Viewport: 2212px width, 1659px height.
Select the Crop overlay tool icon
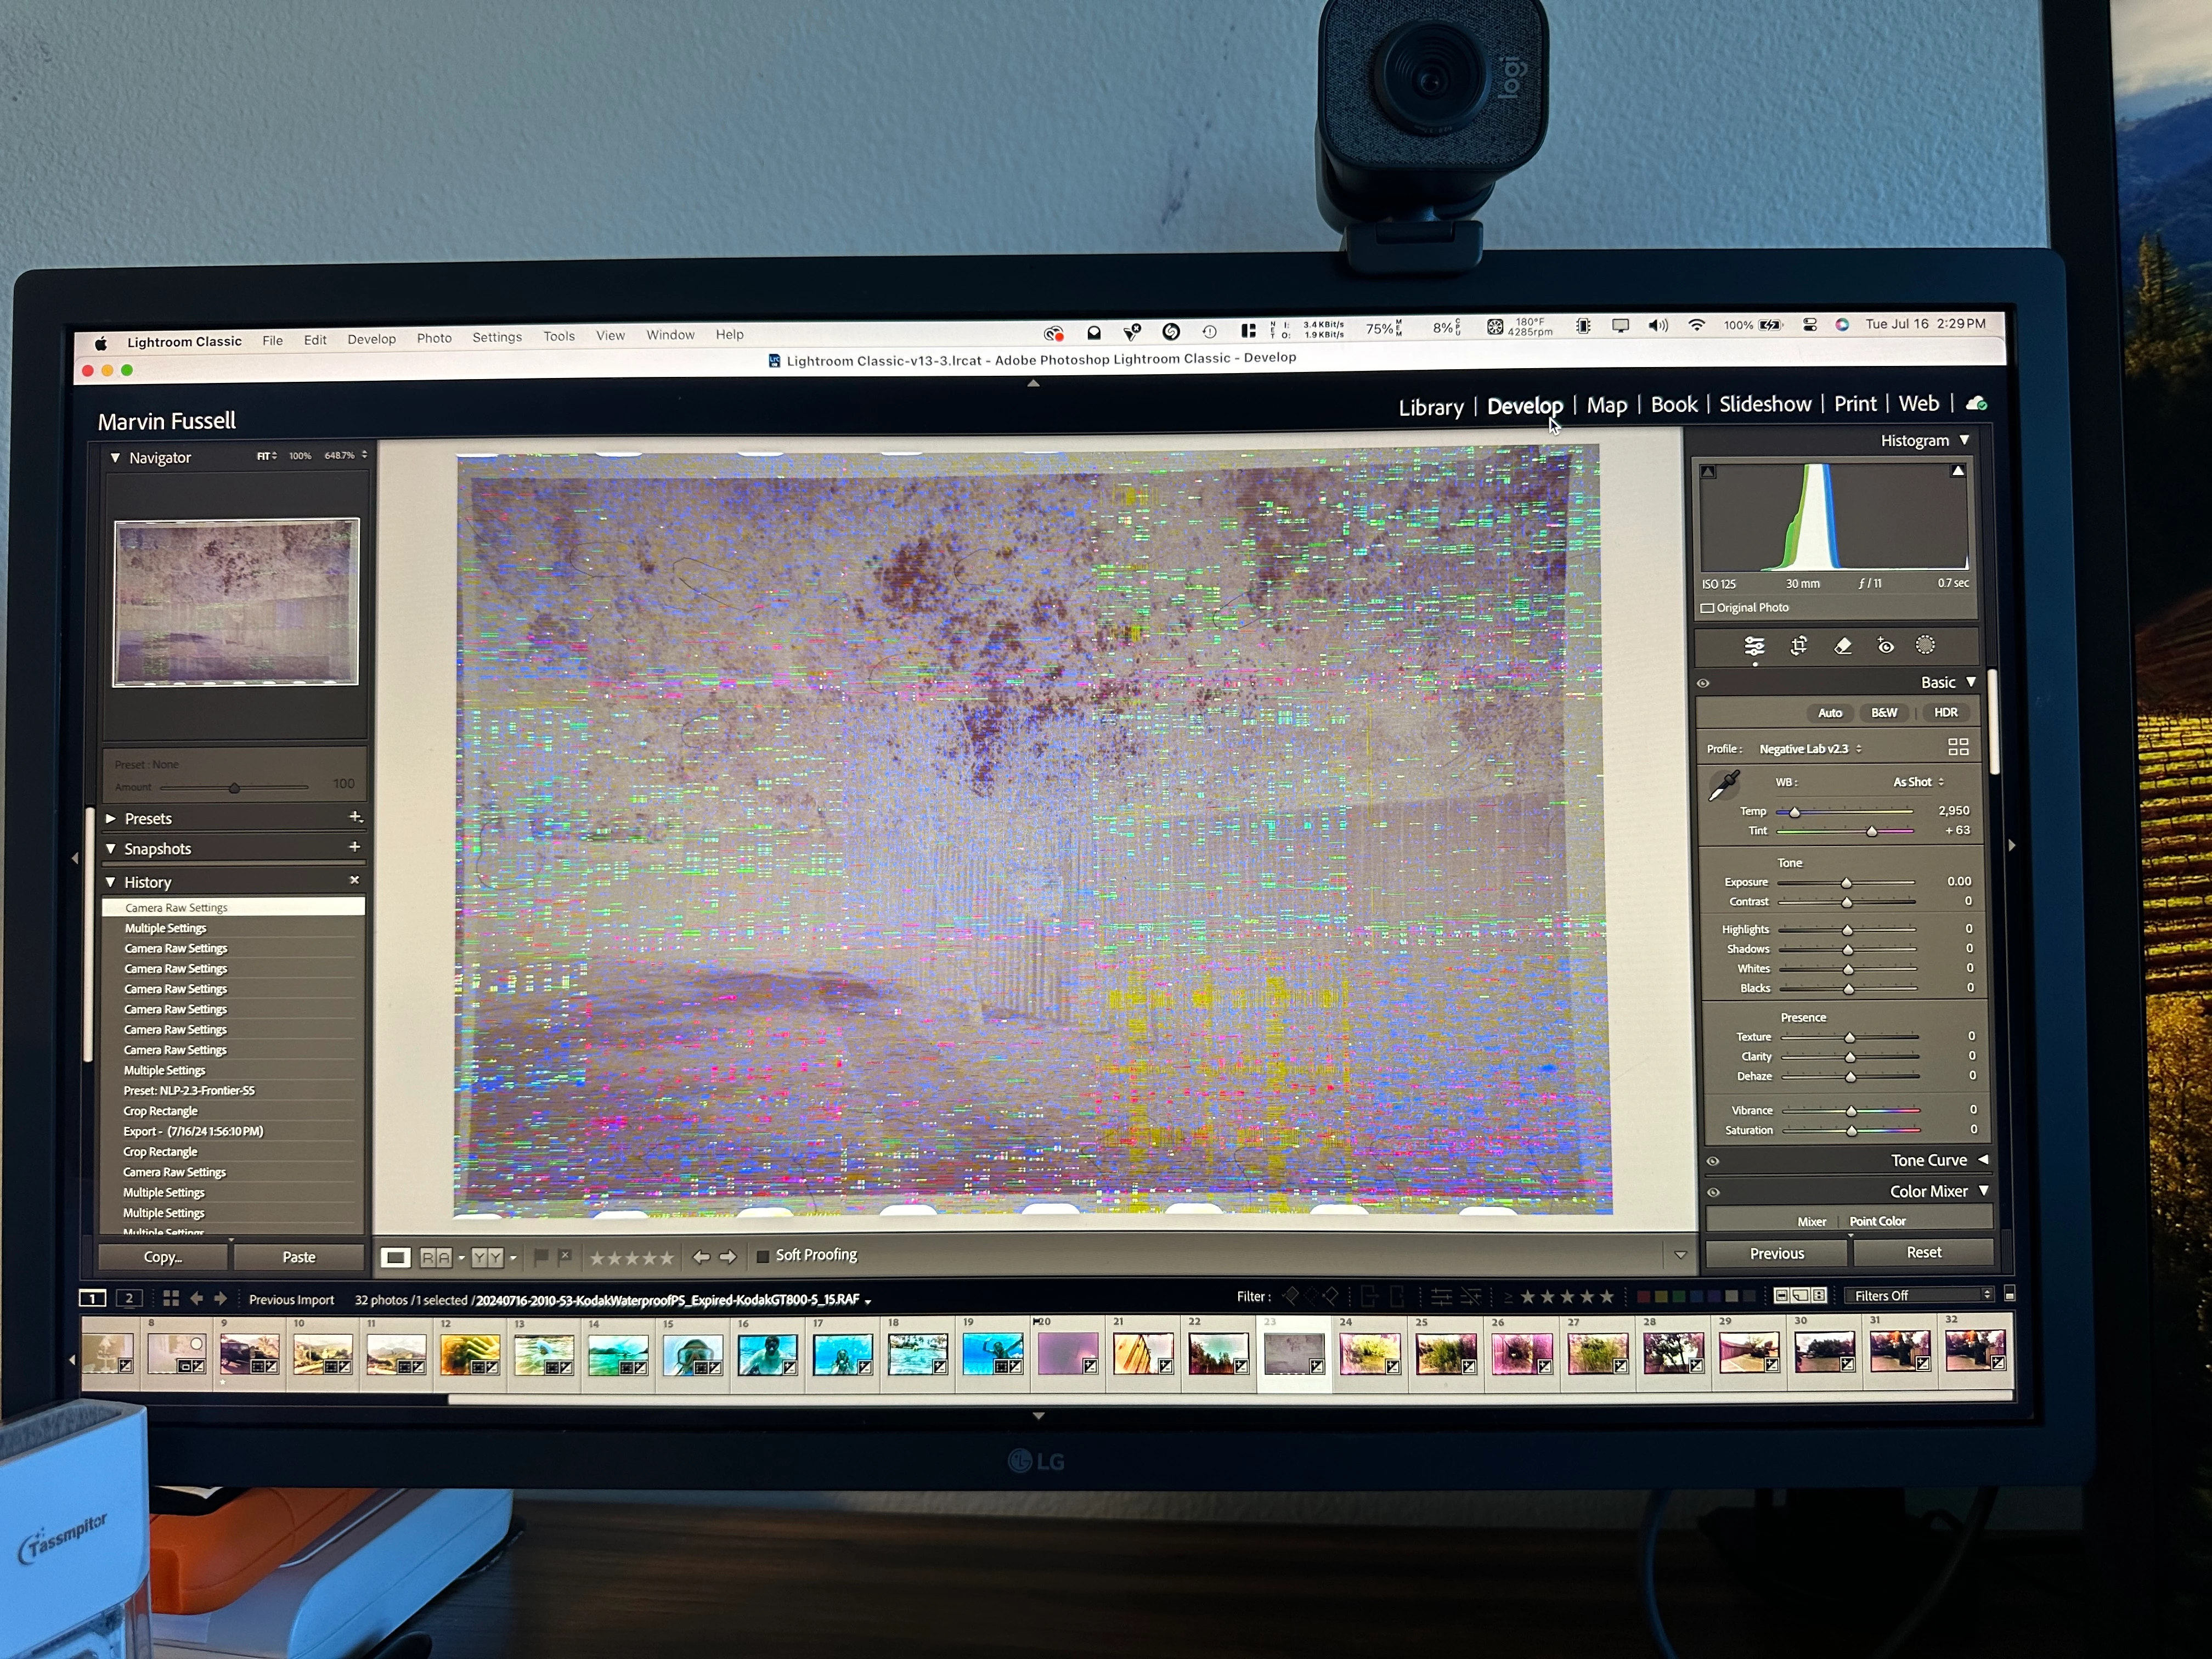tap(1799, 646)
